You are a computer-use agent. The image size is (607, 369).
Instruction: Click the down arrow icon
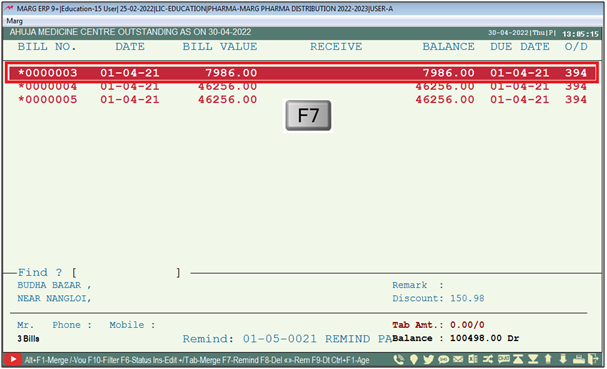(563, 359)
